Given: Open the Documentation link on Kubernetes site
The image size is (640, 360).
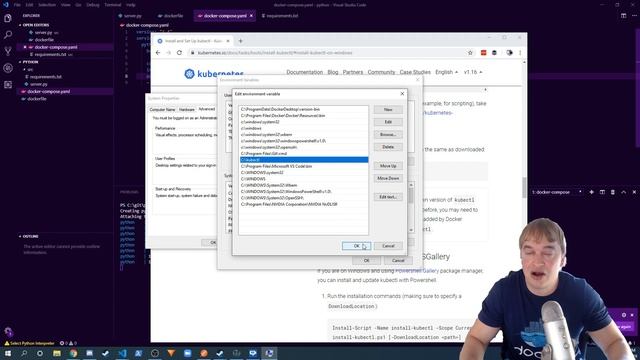Looking at the screenshot, I should [x=304, y=72].
